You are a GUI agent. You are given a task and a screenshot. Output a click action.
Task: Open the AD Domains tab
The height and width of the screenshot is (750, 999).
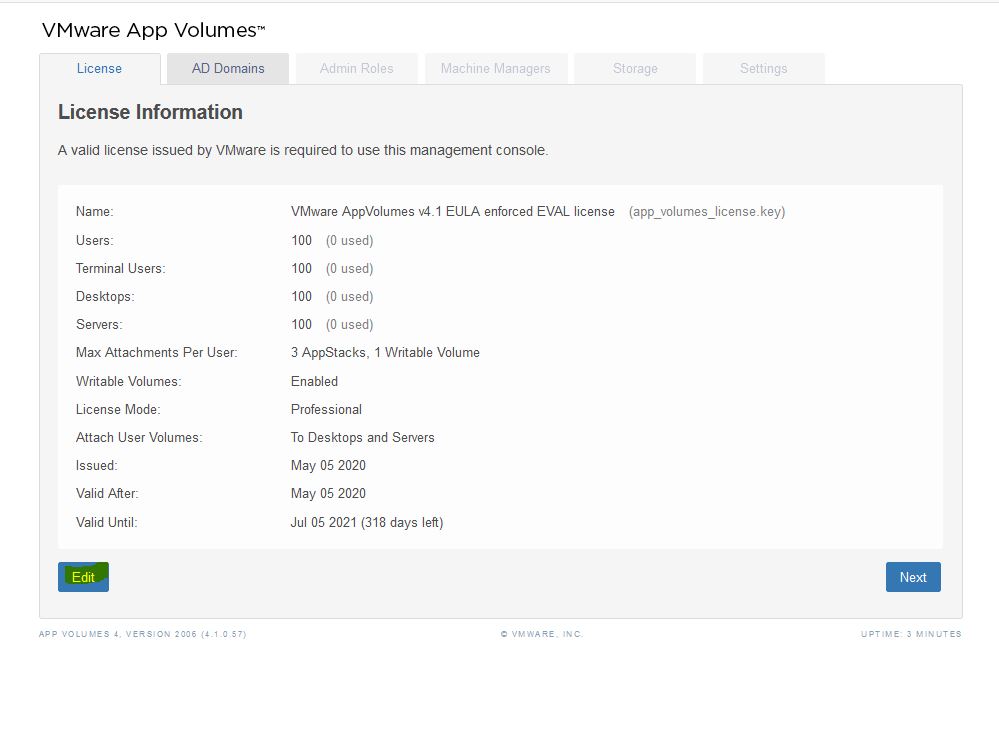click(228, 69)
